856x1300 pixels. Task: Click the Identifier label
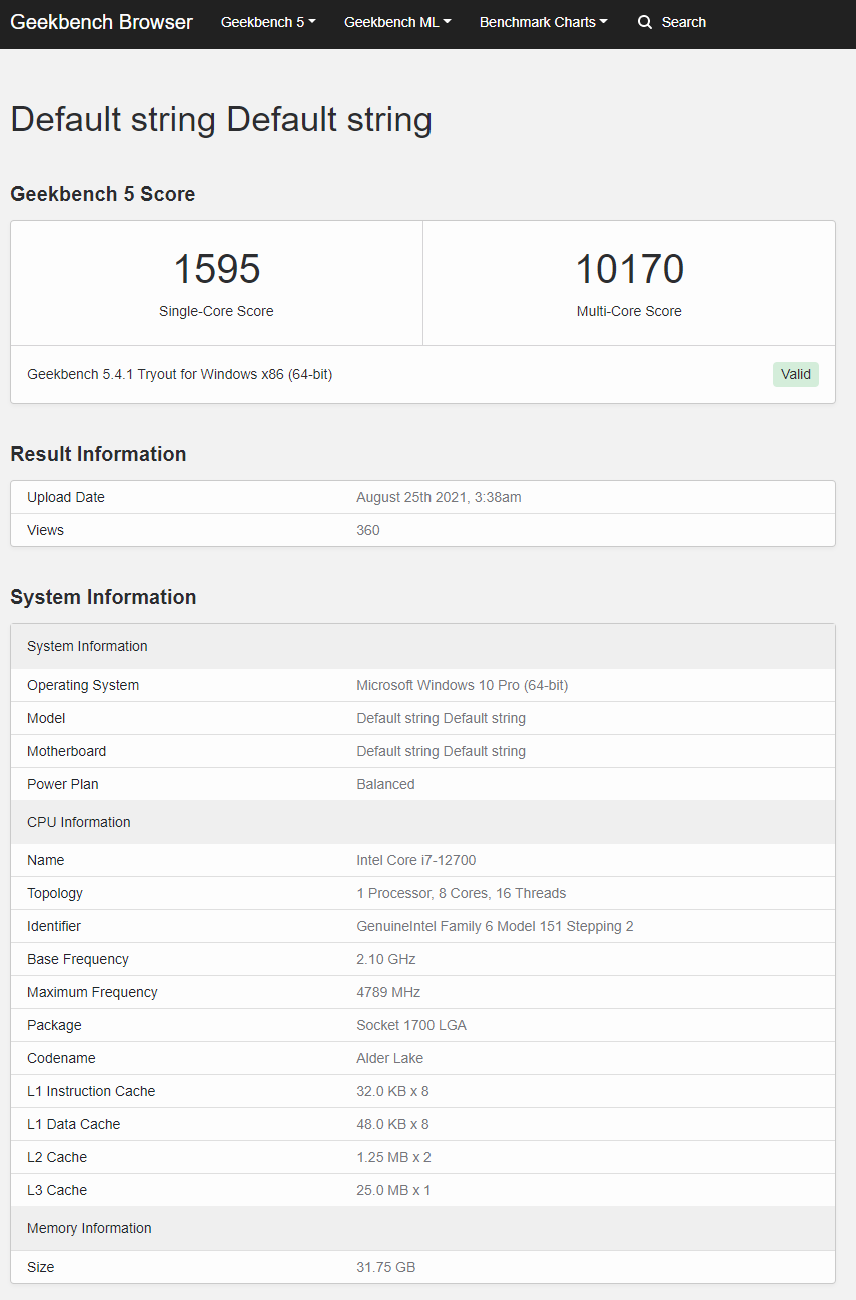(54, 926)
